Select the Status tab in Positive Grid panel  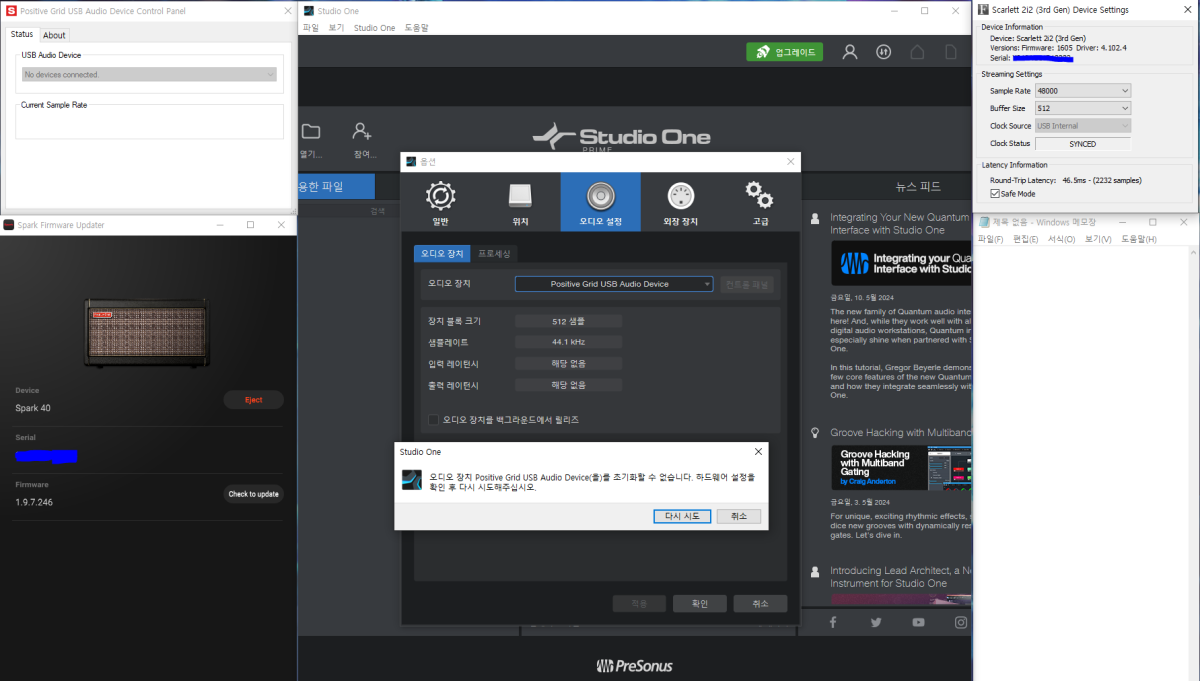pyautogui.click(x=22, y=34)
